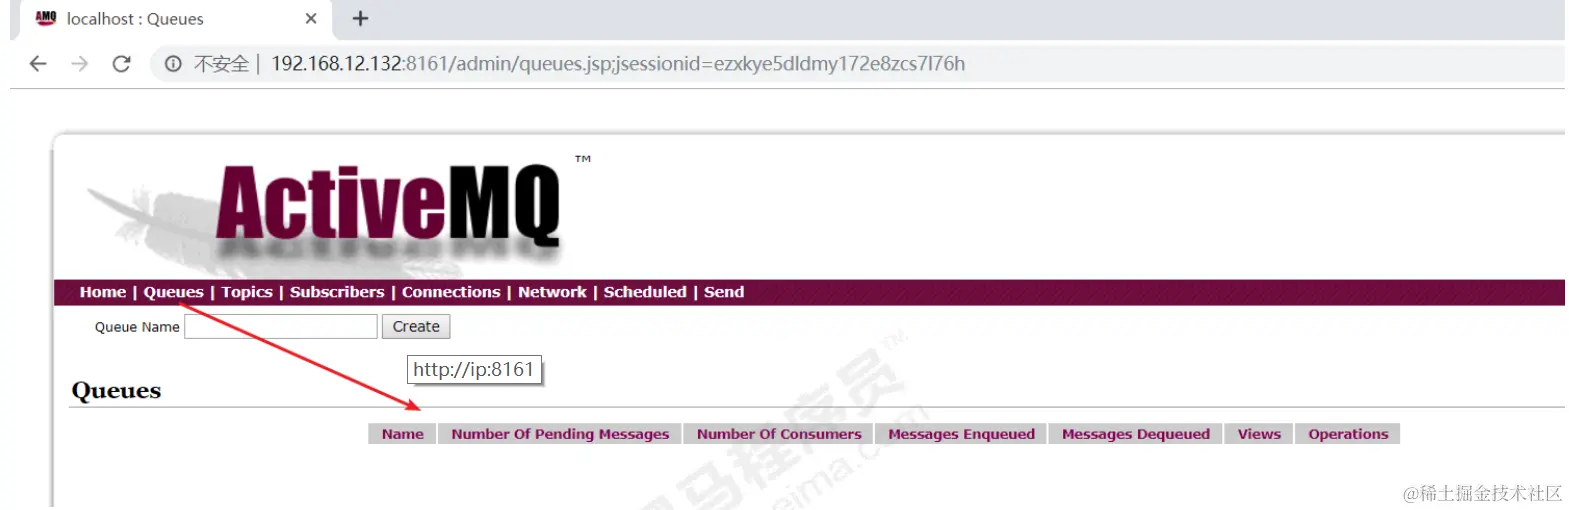Open the Home menu link

tap(103, 292)
